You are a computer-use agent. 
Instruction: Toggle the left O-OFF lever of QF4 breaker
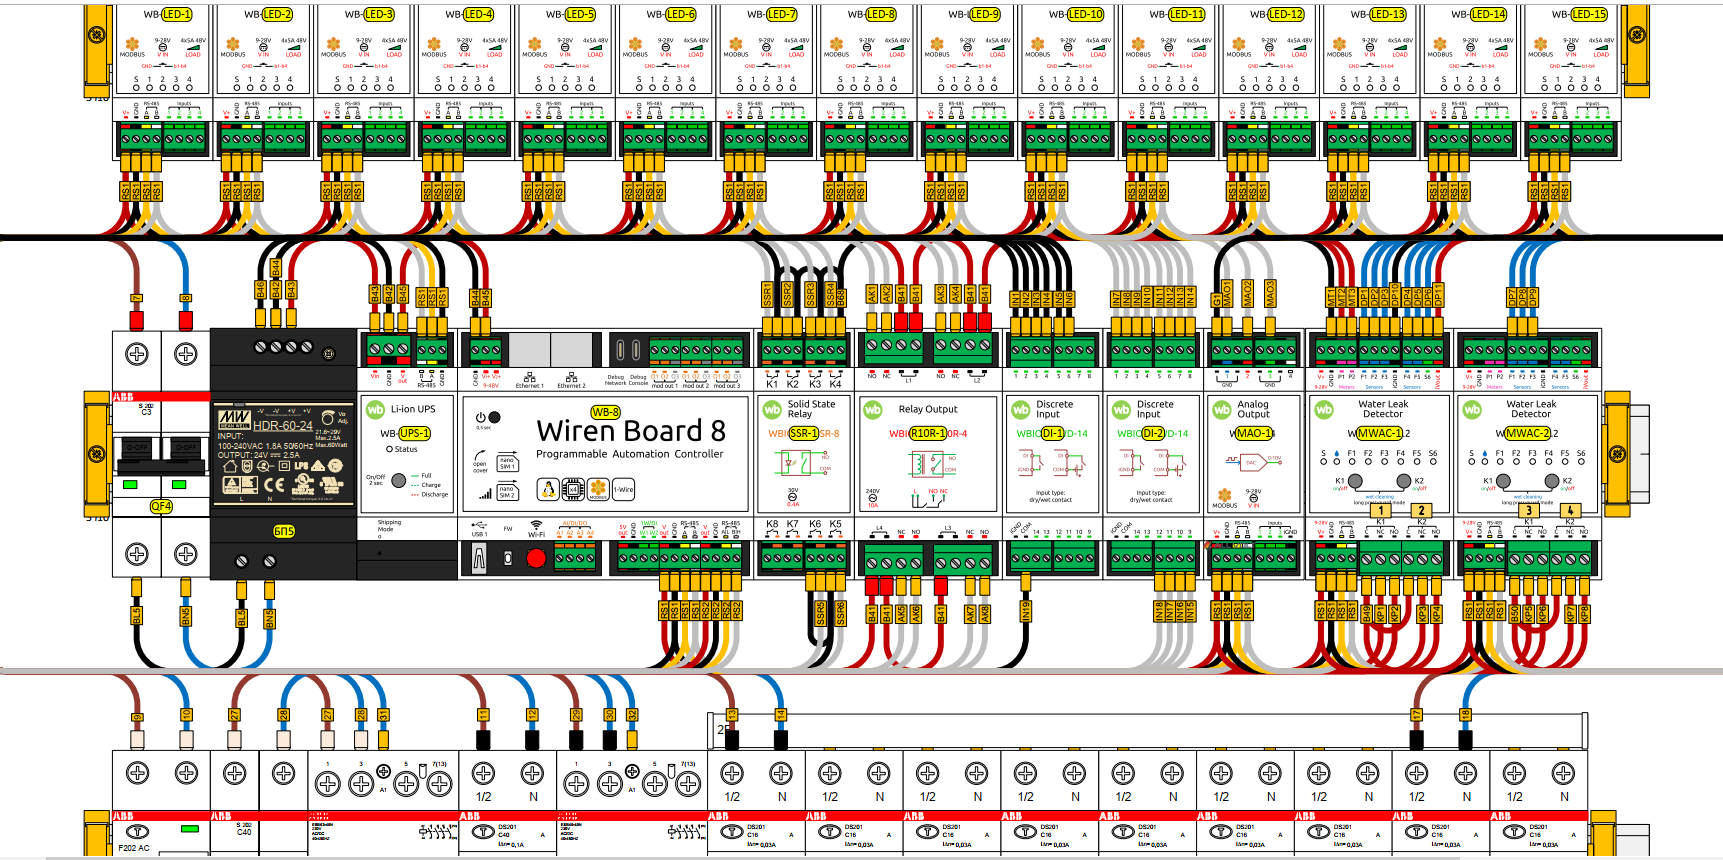click(137, 447)
